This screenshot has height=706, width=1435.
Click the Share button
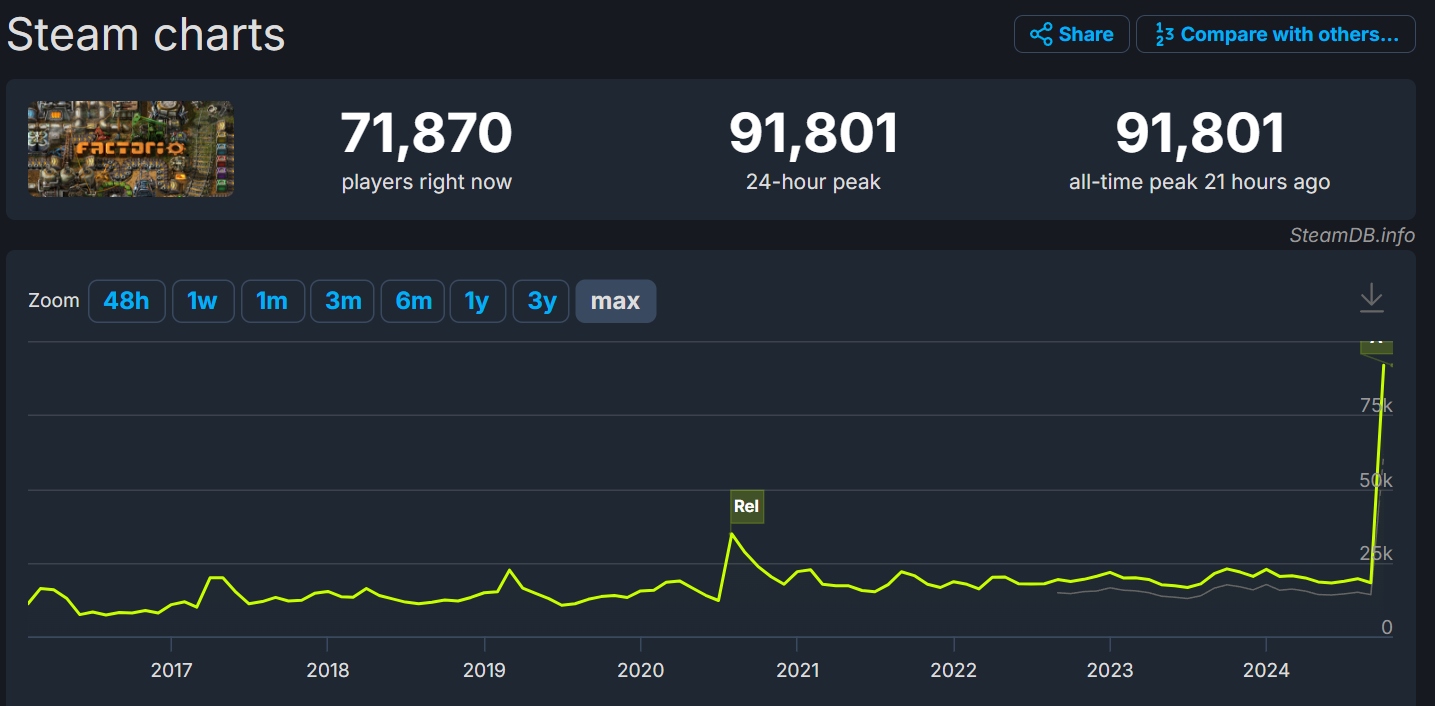[1072, 34]
